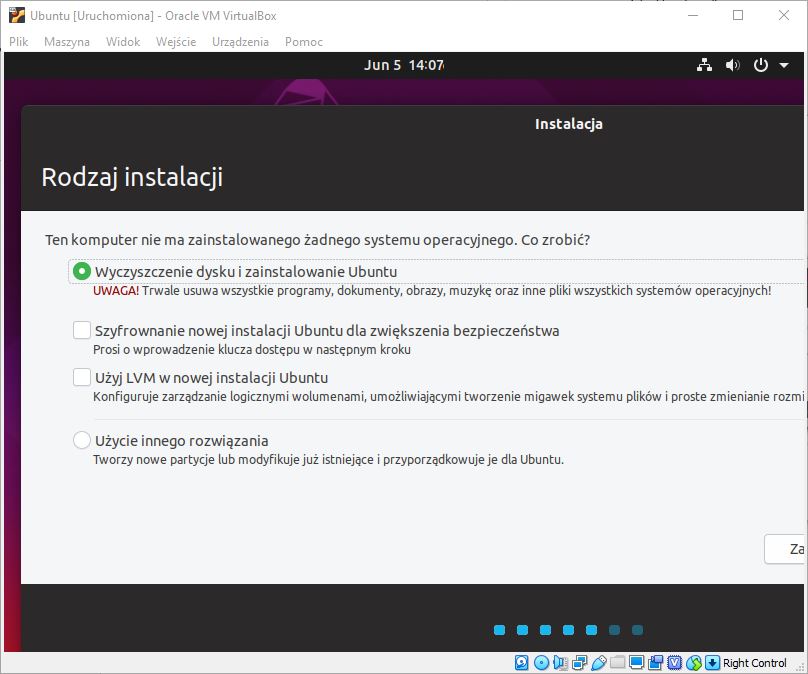The image size is (808, 674).
Task: Open the Widok menu
Action: pos(123,42)
